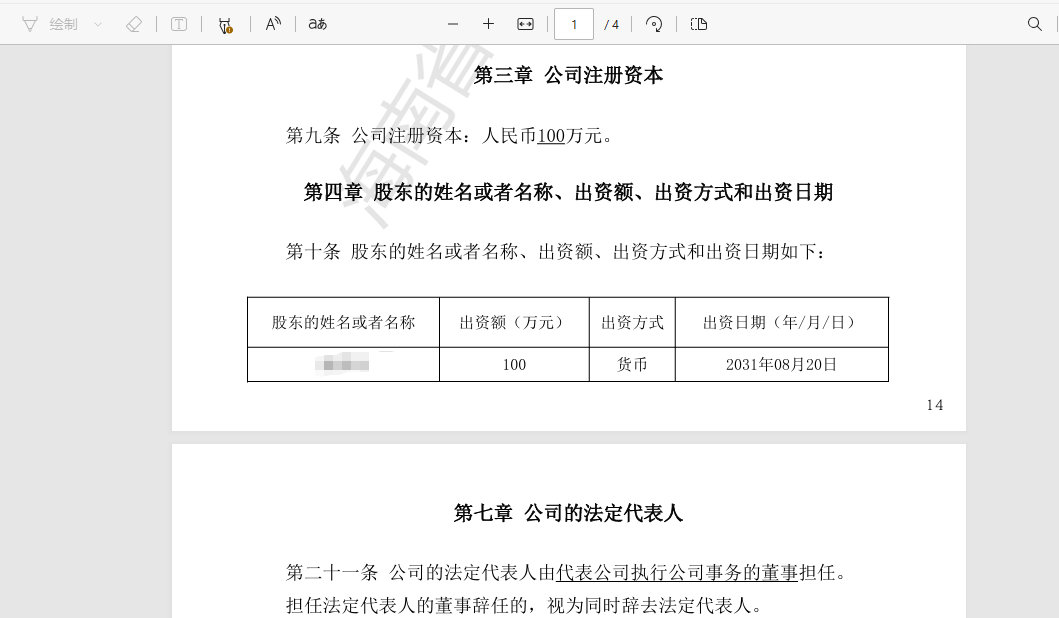This screenshot has height=618, width=1059.
Task: Open the highlighter tool with alert badge
Action: click(226, 25)
